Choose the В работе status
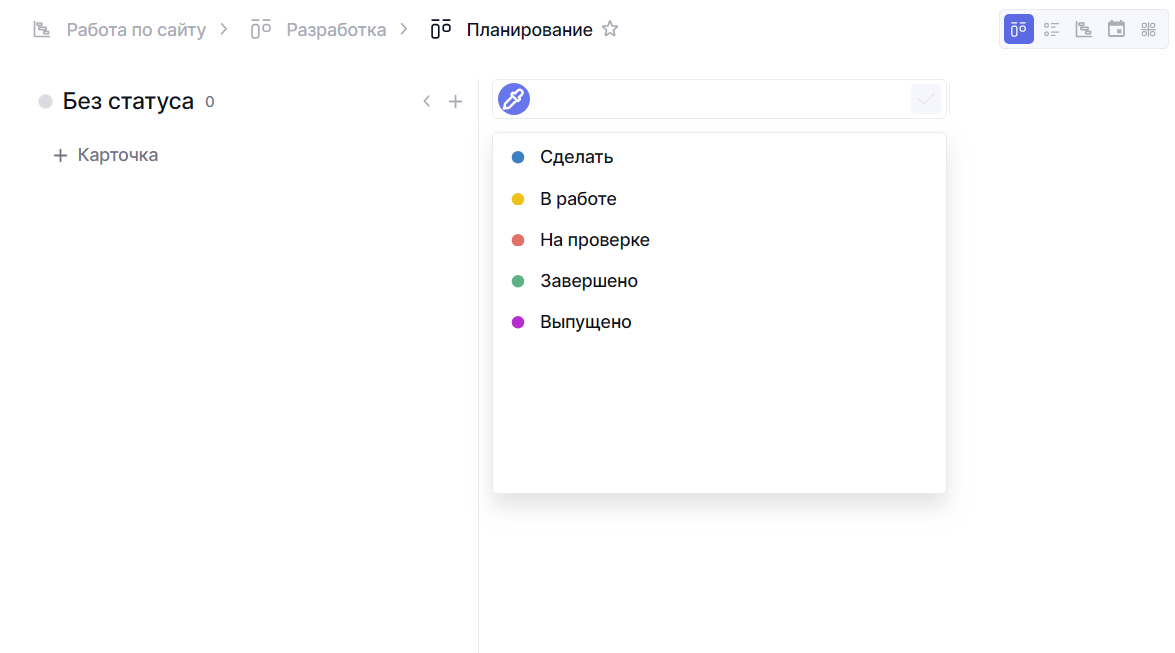Image resolution: width=1175 pixels, height=653 pixels. click(x=578, y=199)
